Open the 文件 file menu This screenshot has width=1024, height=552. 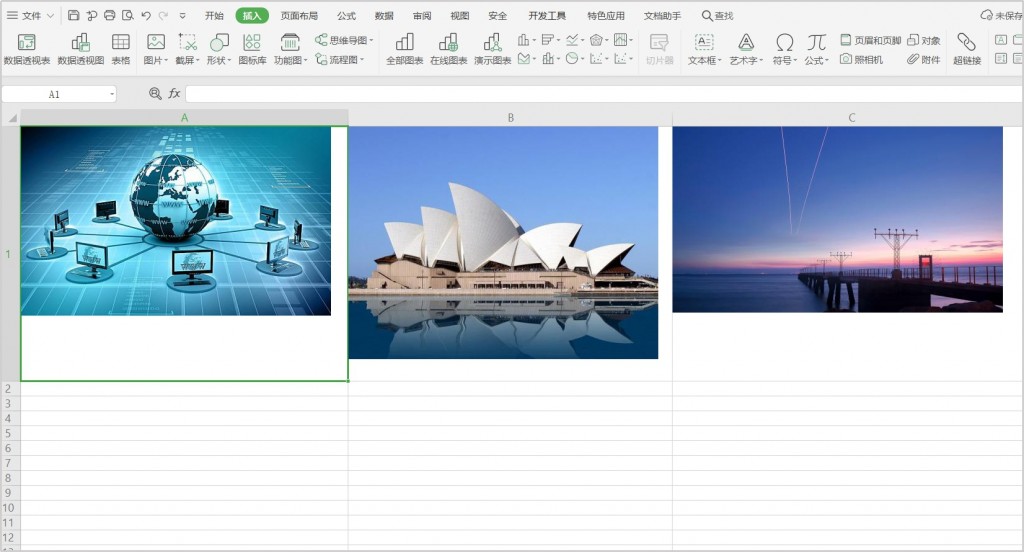30,15
